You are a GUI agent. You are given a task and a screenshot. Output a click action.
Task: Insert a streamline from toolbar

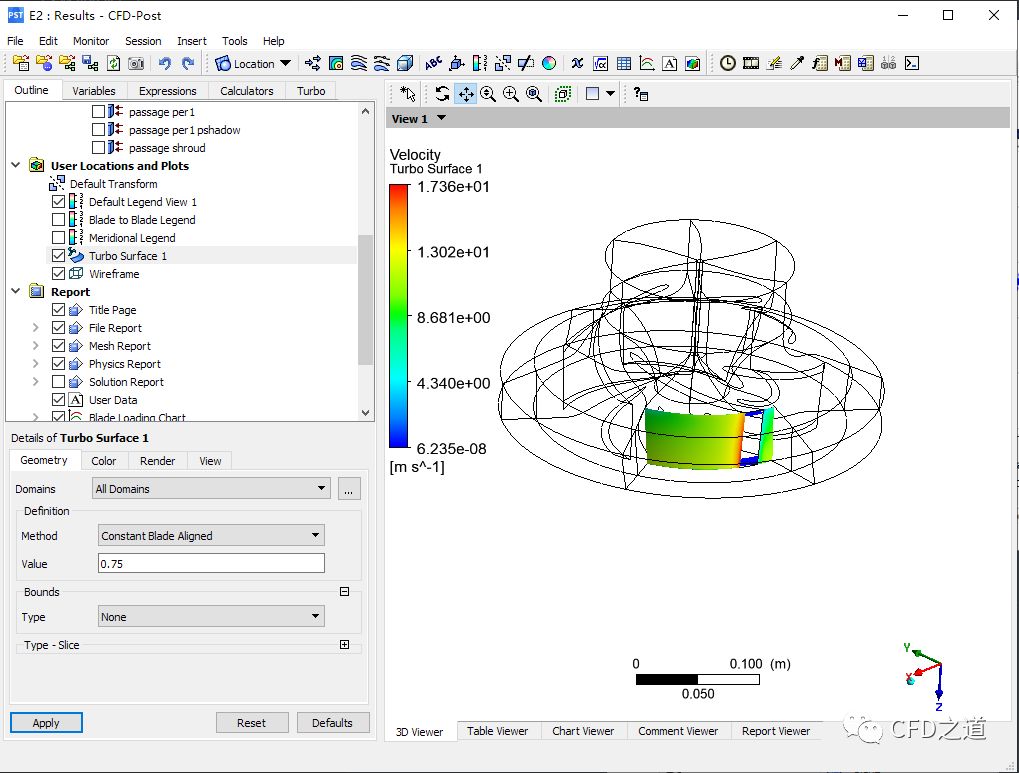click(359, 63)
